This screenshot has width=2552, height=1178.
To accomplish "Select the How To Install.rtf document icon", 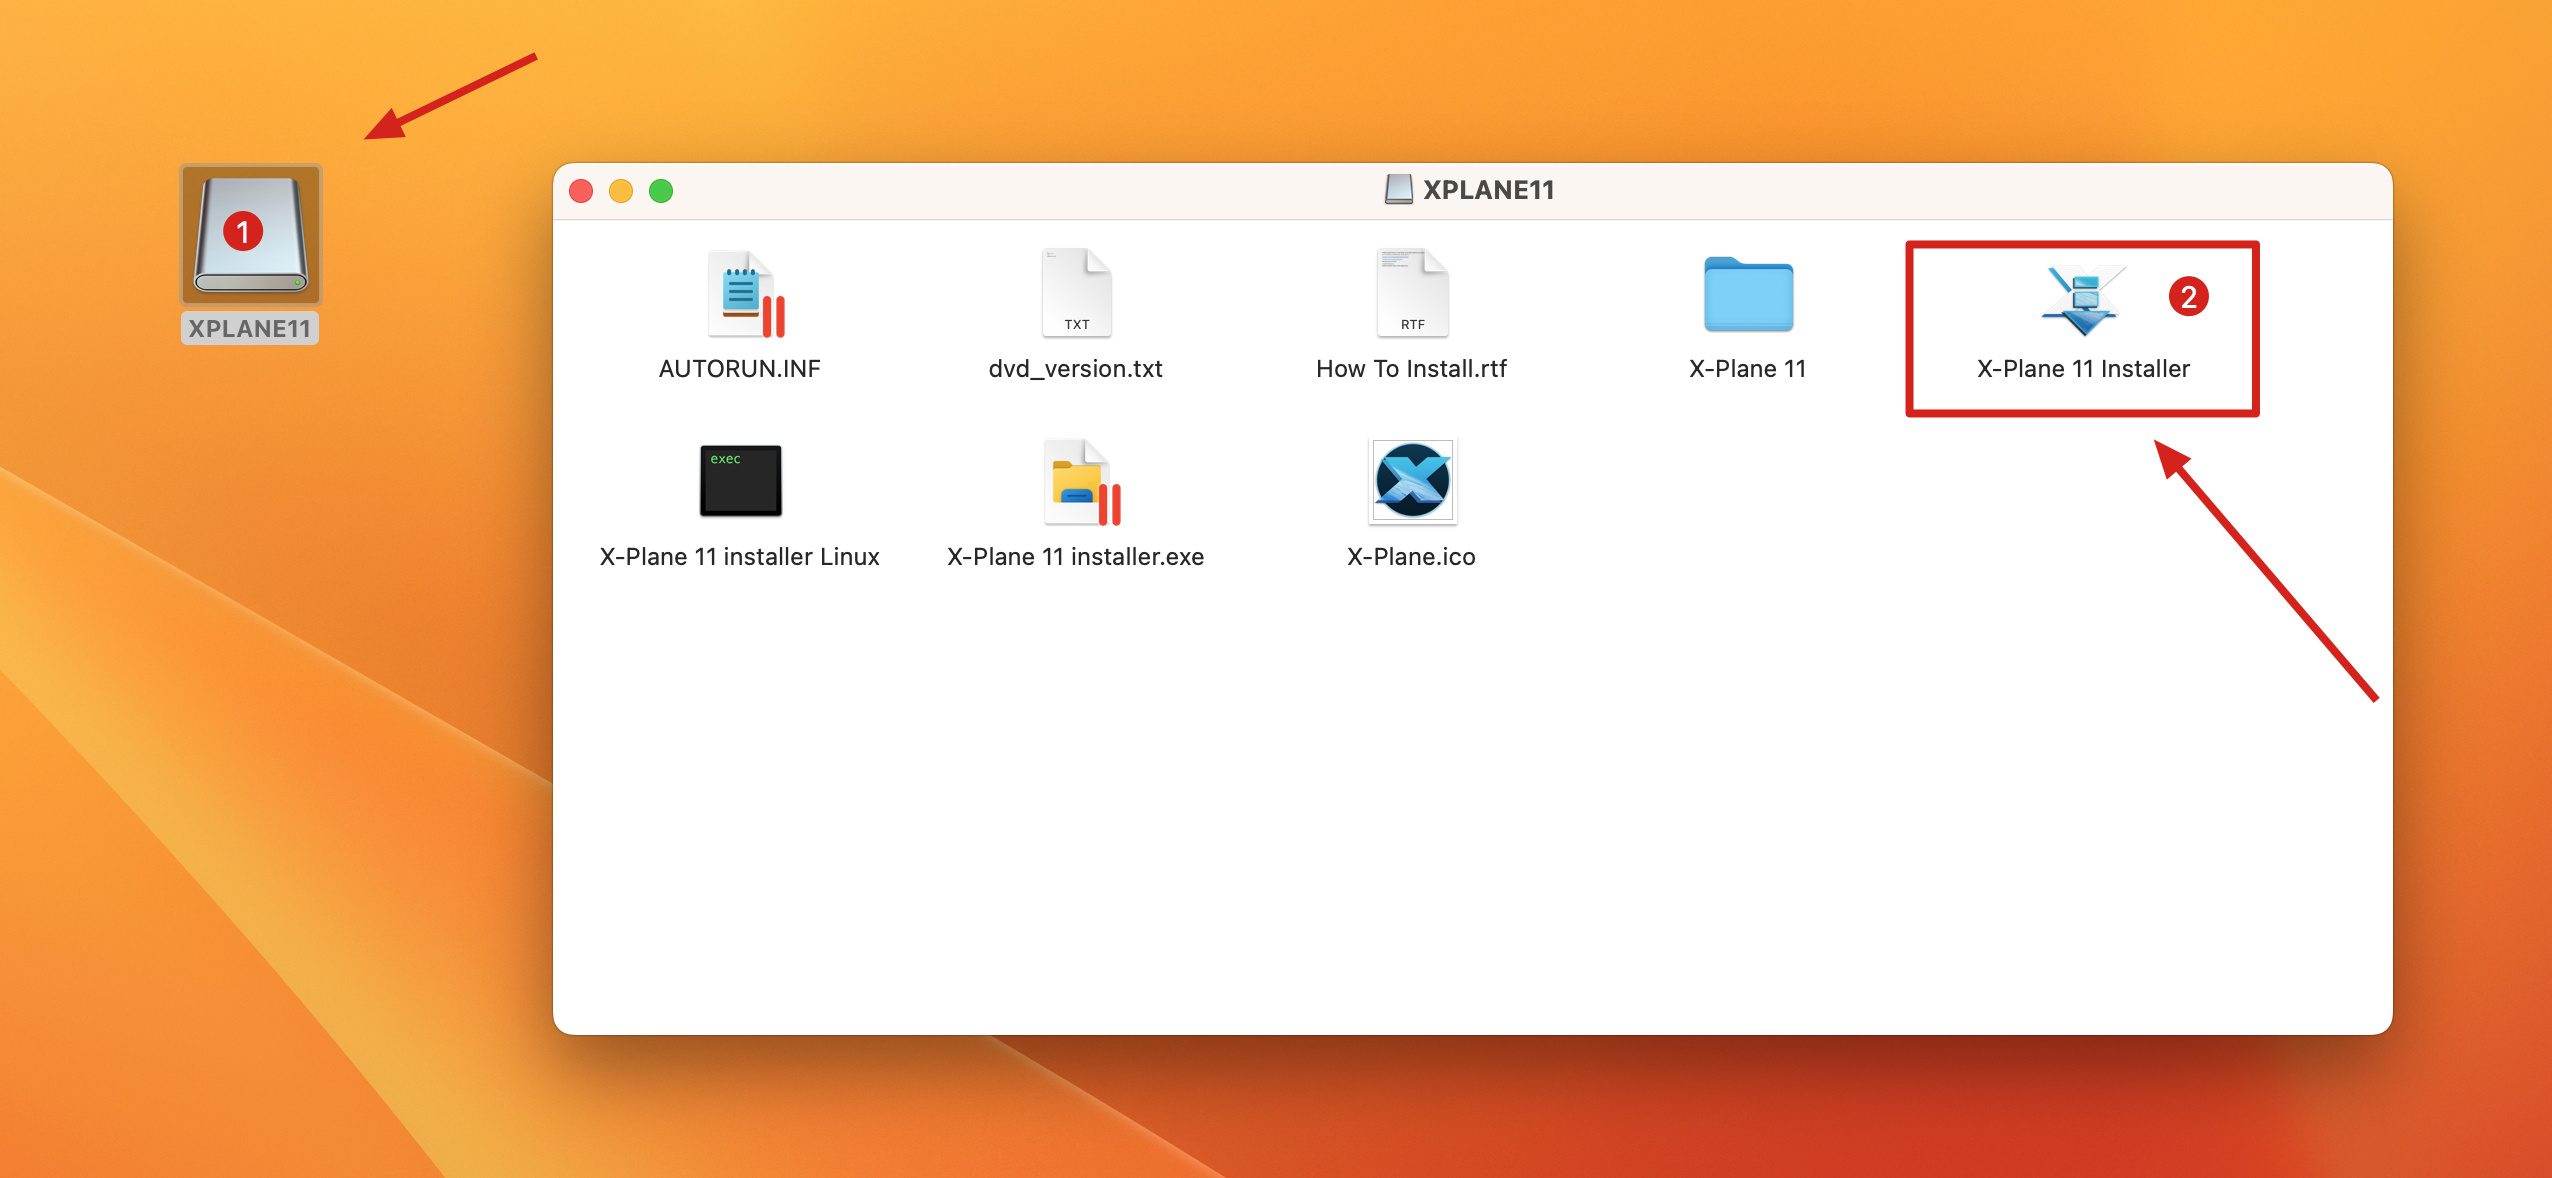I will point(1411,294).
